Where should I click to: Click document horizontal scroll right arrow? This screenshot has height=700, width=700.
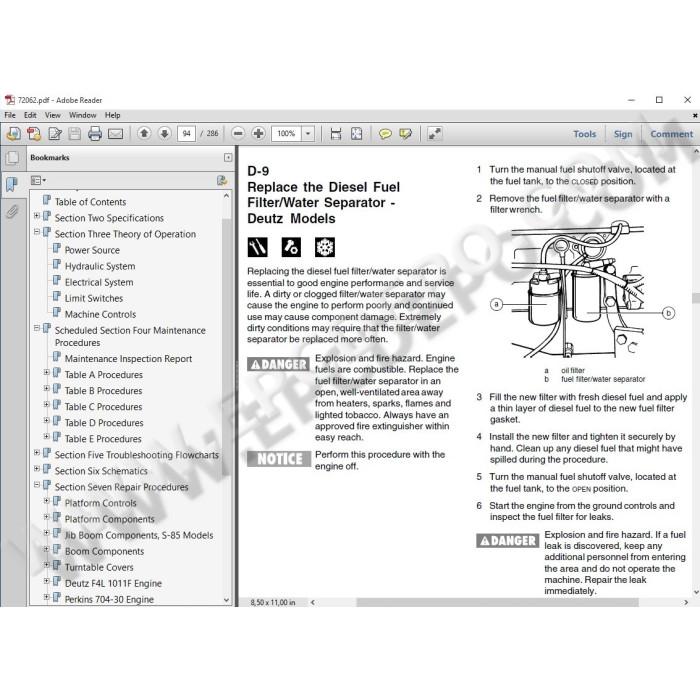[686, 602]
